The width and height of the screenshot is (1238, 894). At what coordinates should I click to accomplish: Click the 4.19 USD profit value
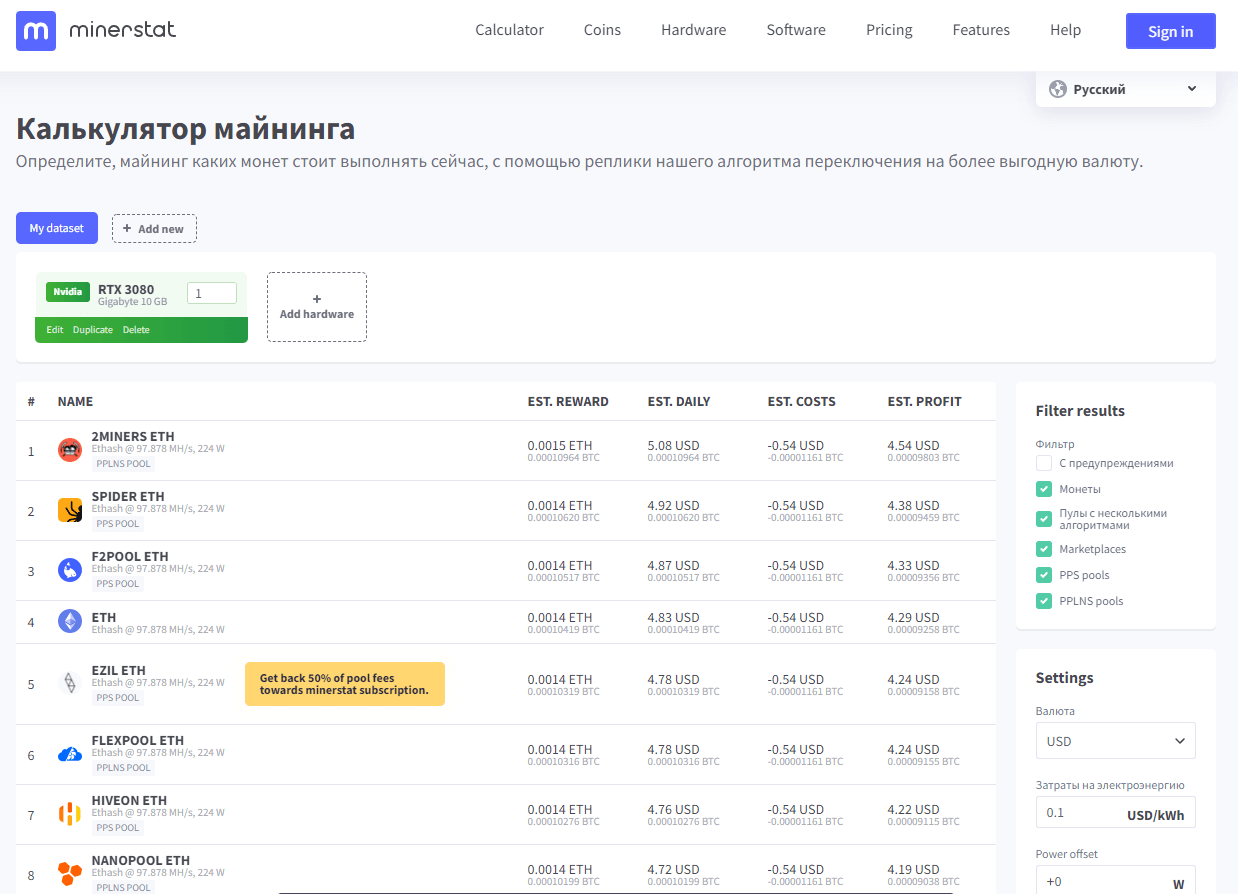[x=914, y=870]
